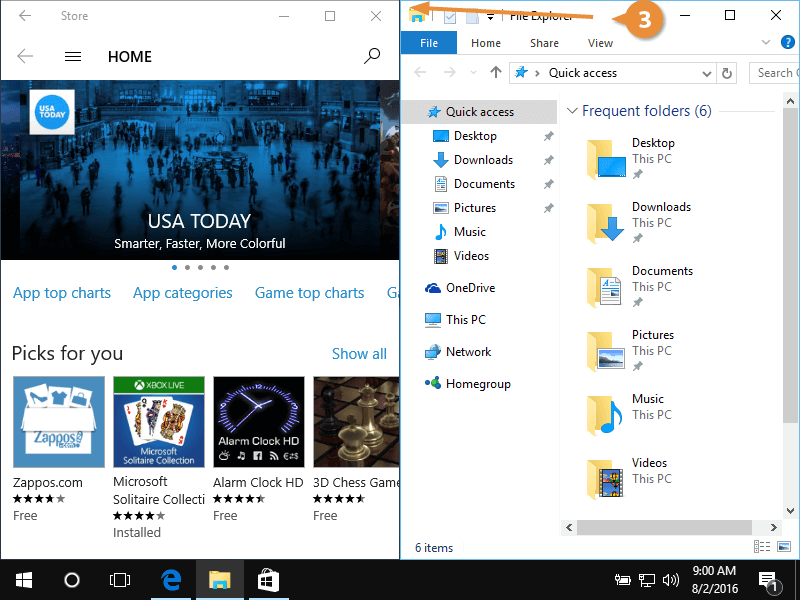
Task: Select Pictures in the navigation pane
Action: click(474, 208)
